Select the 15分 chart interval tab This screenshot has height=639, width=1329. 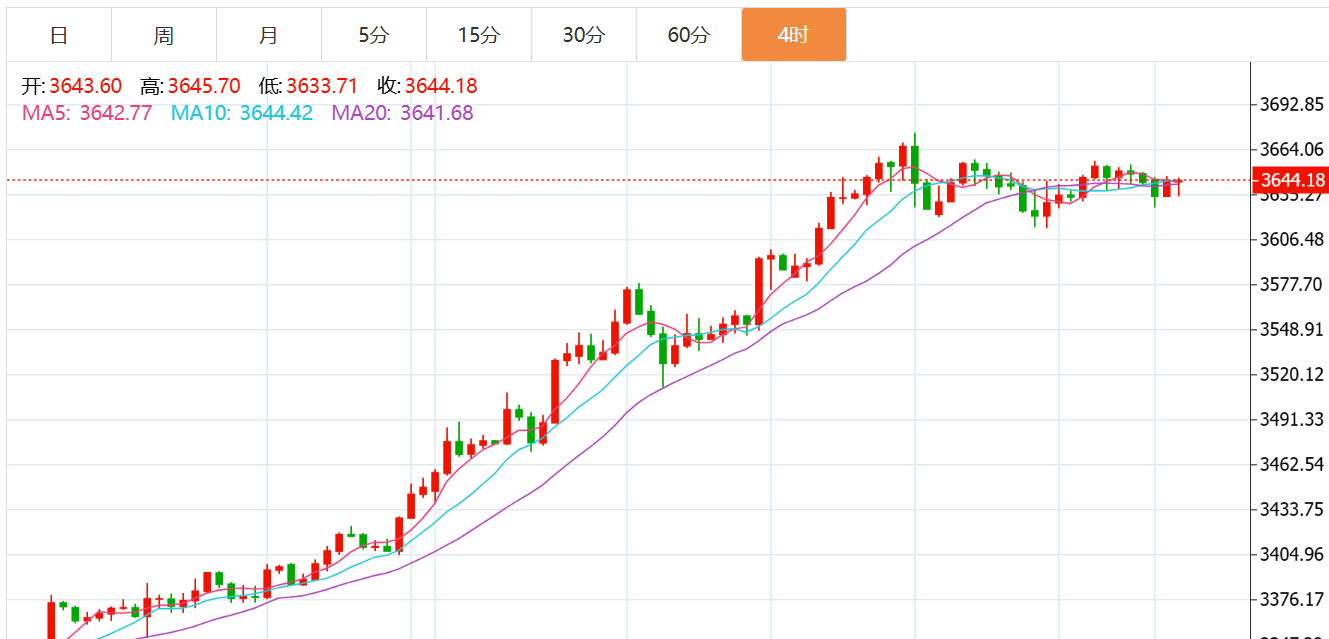point(479,36)
